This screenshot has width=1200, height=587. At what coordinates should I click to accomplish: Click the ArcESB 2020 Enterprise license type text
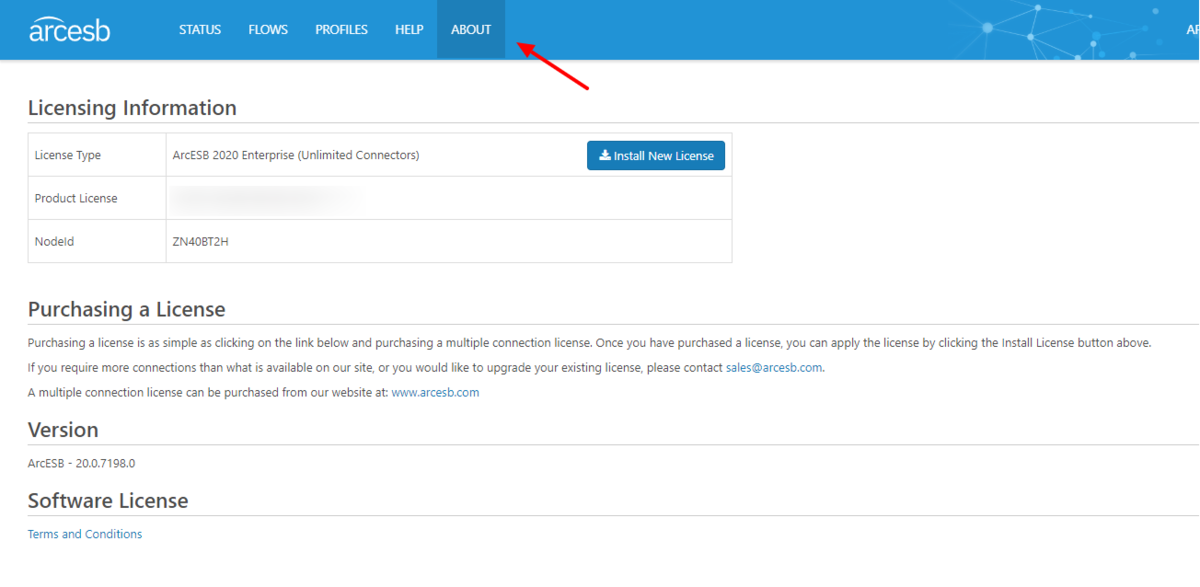tap(296, 155)
